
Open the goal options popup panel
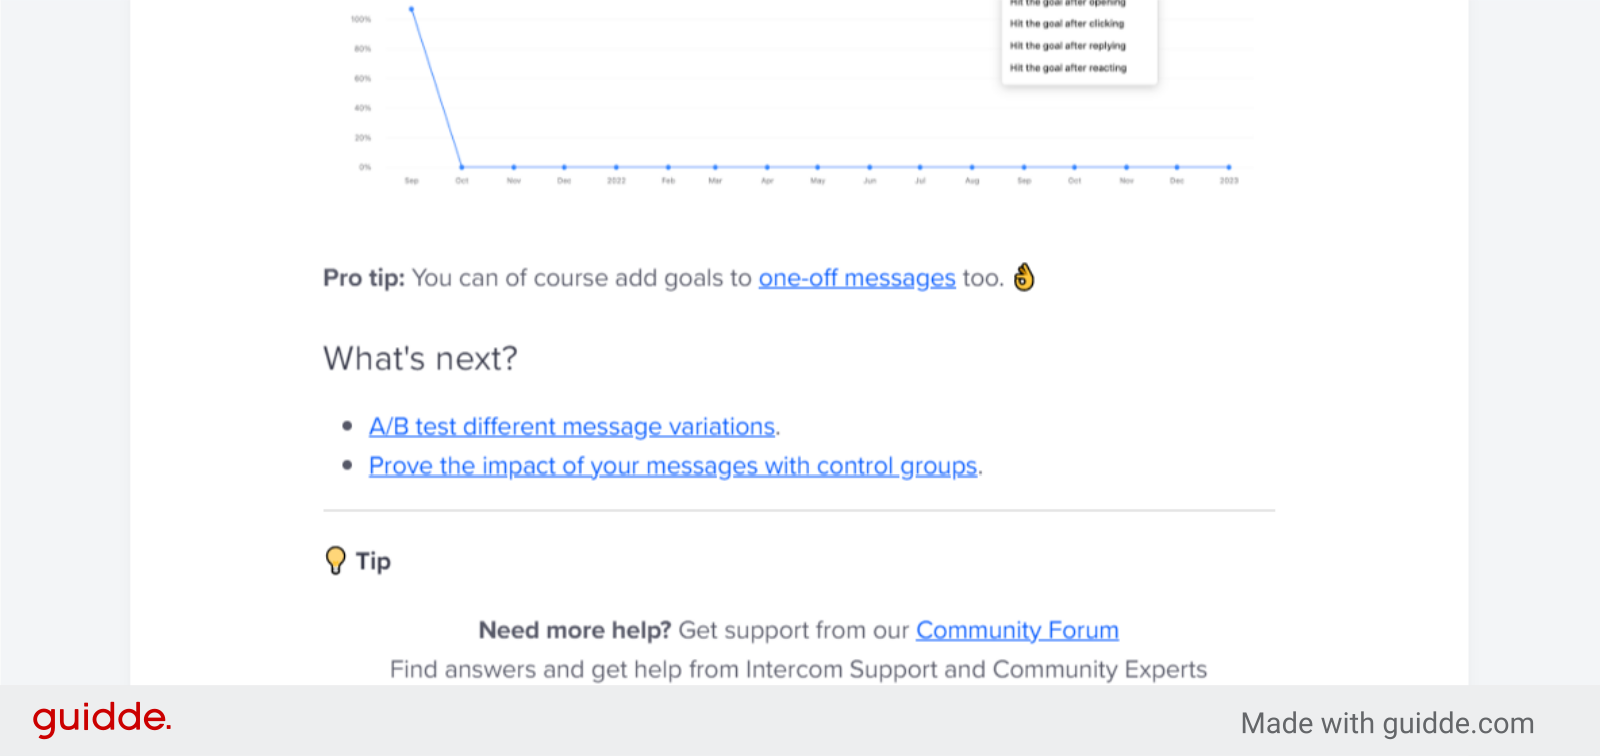[x=1078, y=40]
